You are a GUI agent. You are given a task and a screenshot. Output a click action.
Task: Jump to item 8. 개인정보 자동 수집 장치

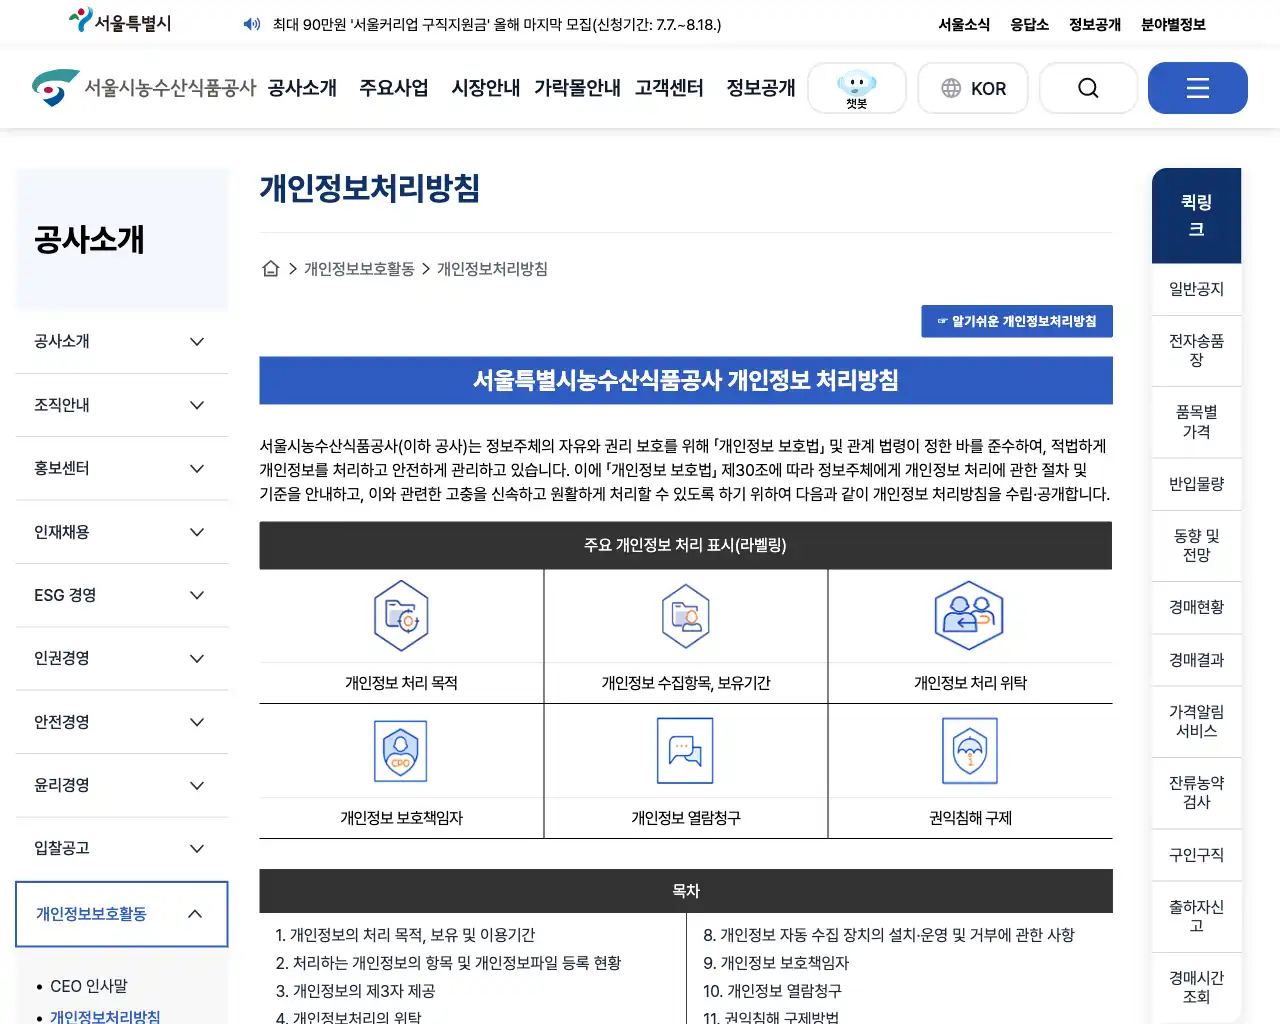[x=888, y=935]
